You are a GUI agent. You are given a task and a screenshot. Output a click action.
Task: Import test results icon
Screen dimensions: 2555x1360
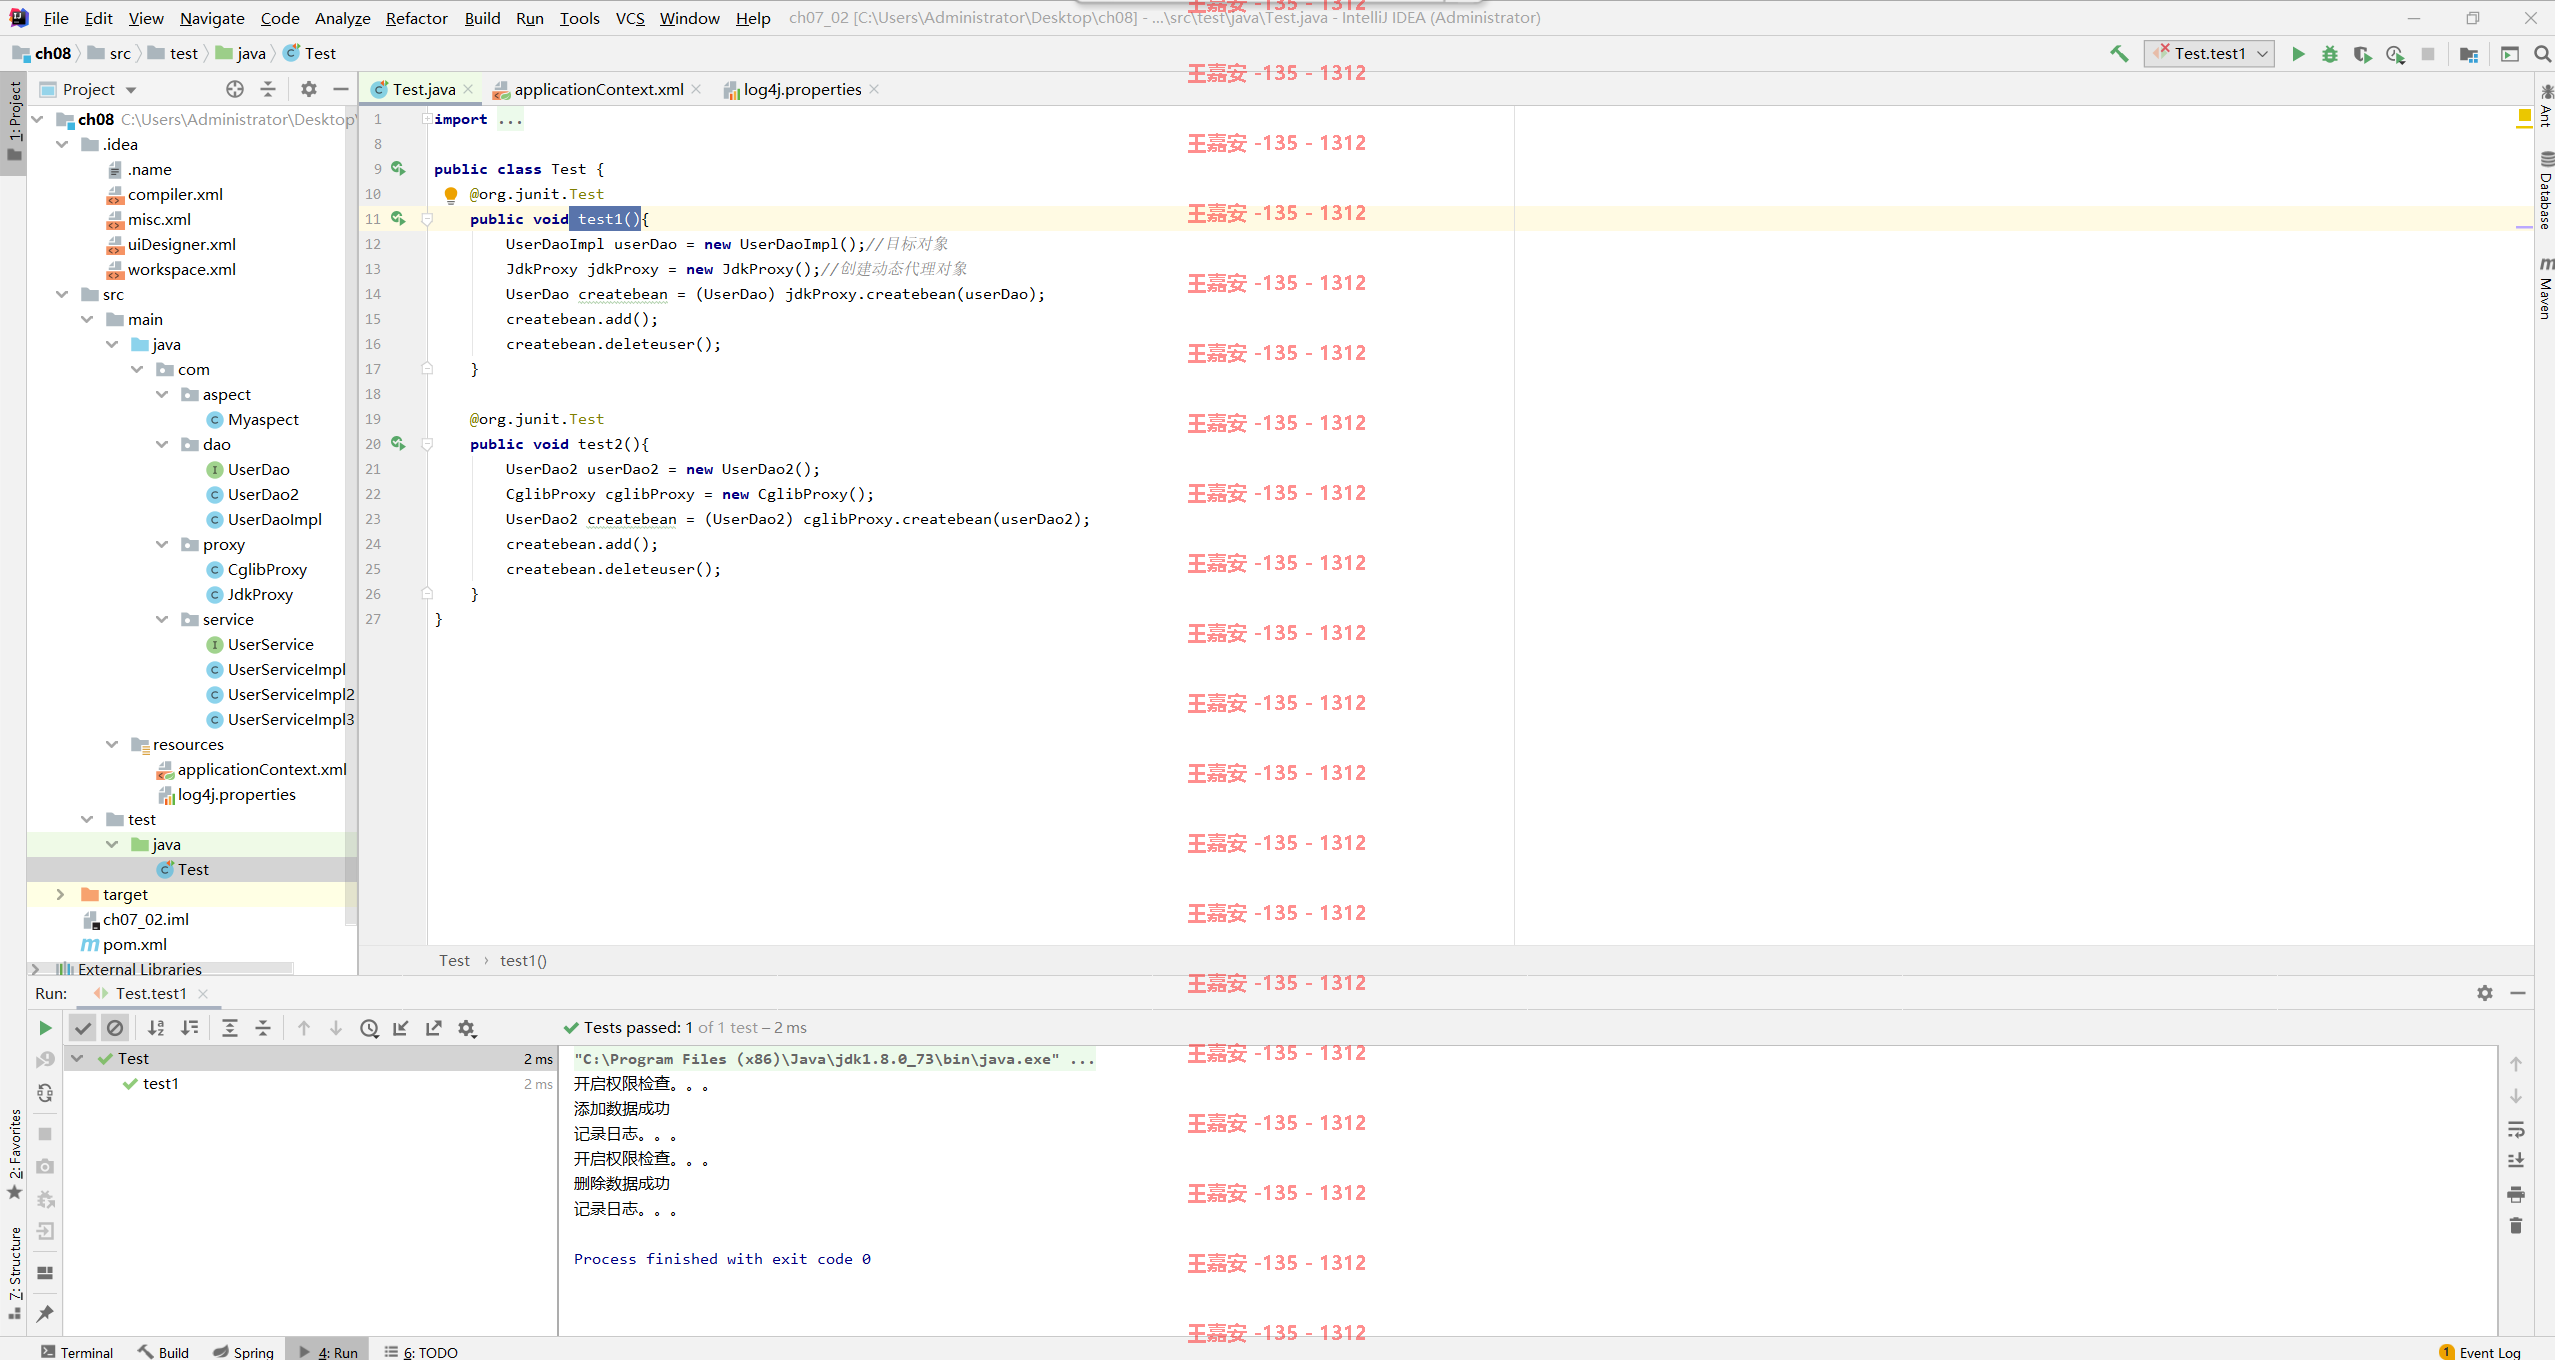[x=401, y=1028]
